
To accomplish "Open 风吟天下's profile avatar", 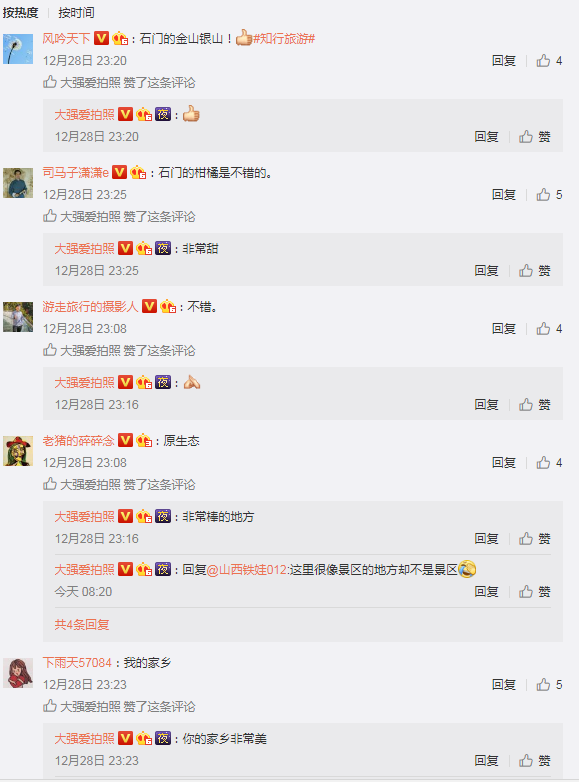I will tap(18, 49).
